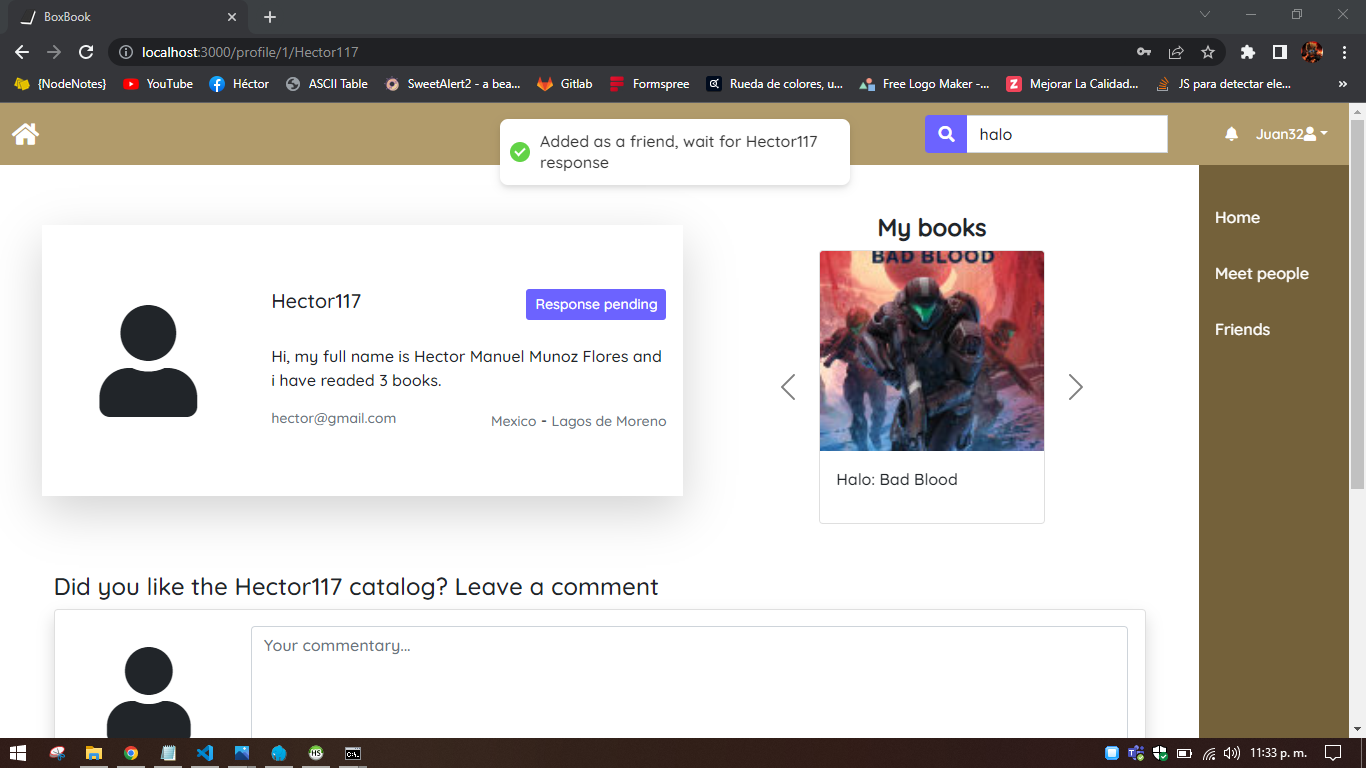Screen dimensions: 1366x768
Task: Bookmark this page with star icon
Action: coord(1208,52)
